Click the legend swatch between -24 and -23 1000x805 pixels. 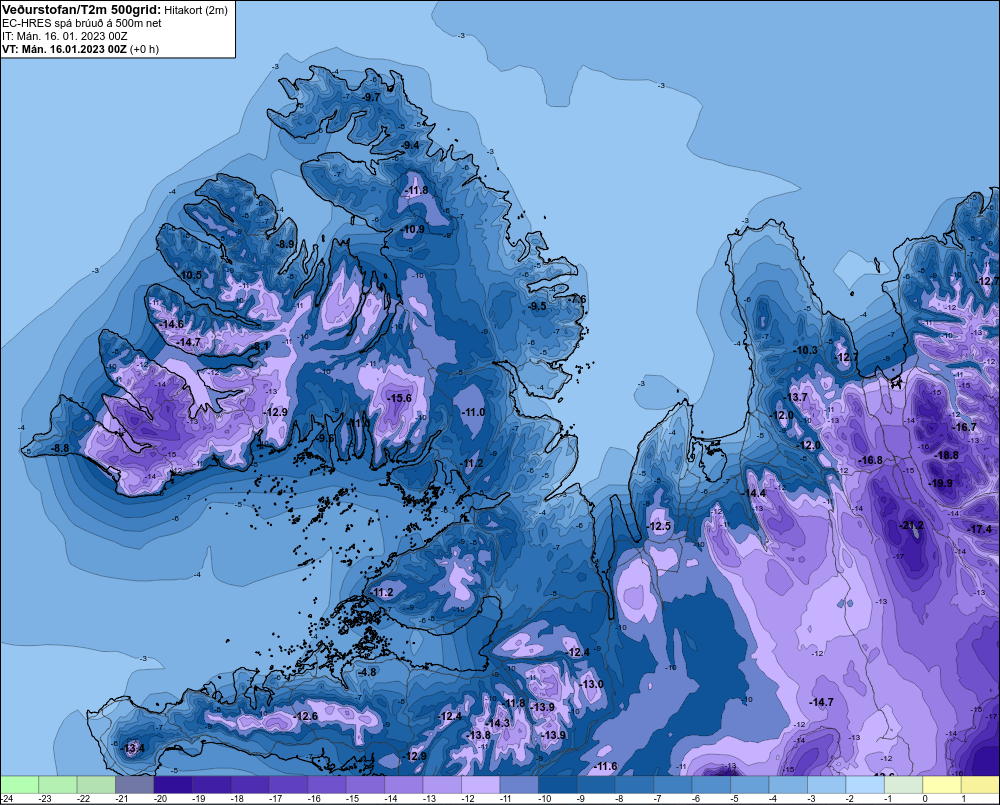click(20, 784)
